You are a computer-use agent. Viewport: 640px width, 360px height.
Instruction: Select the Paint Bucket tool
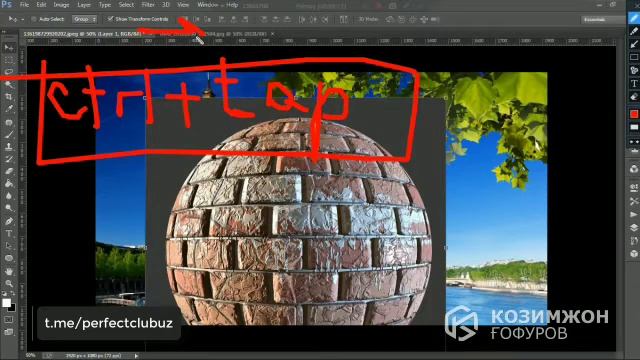(x=9, y=184)
